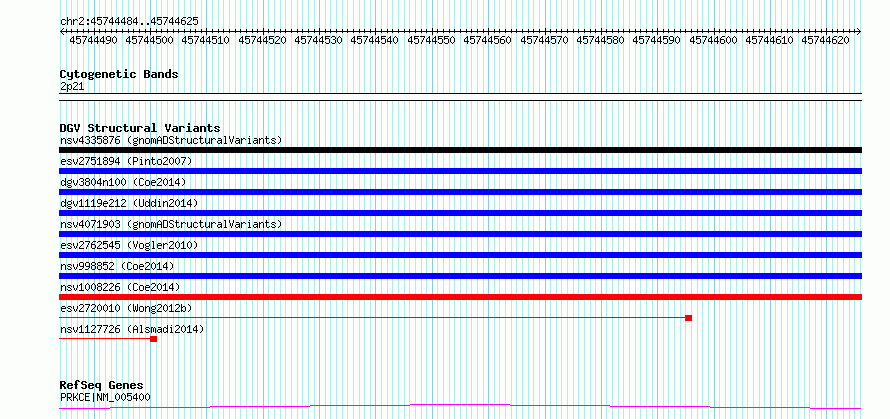Click ruler coordinate 45744540

click(375, 40)
